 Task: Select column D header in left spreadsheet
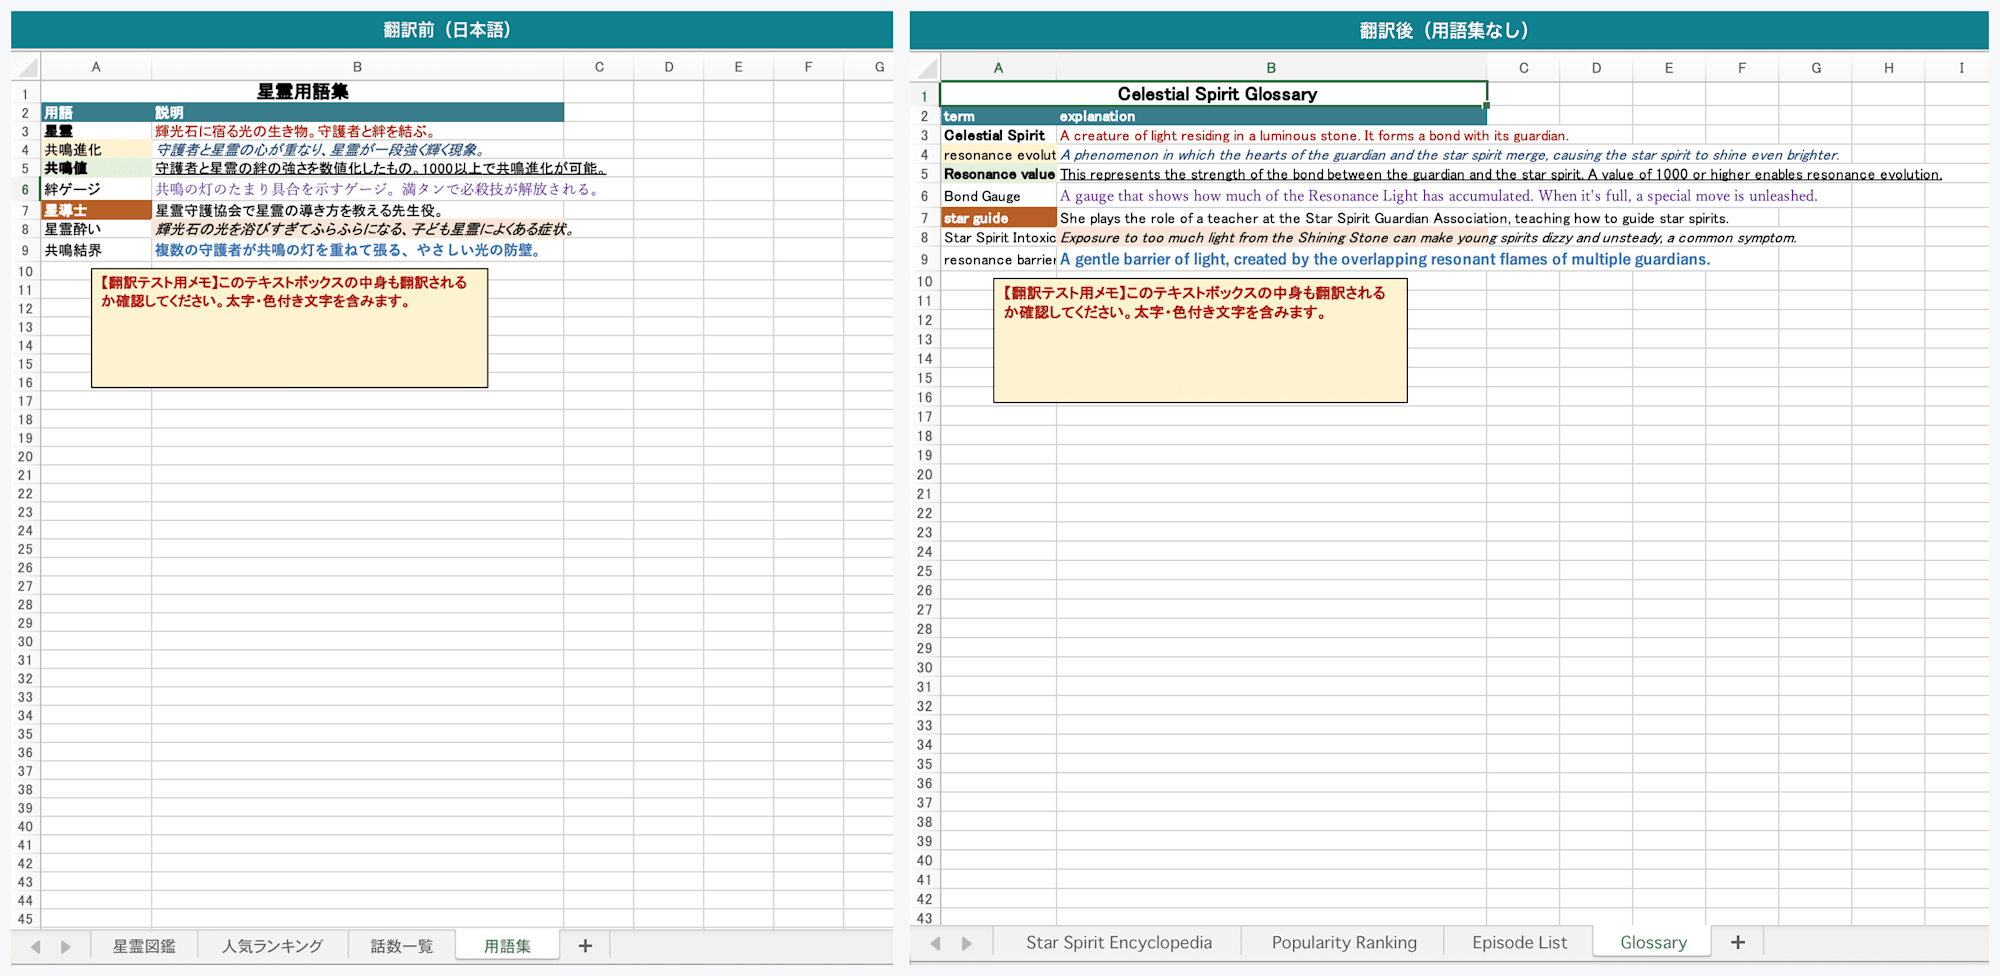click(669, 67)
